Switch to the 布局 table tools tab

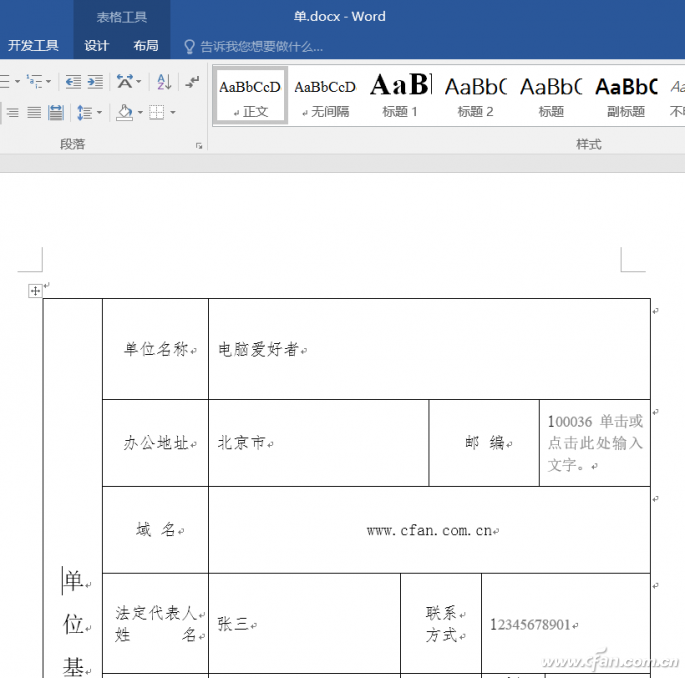[146, 45]
